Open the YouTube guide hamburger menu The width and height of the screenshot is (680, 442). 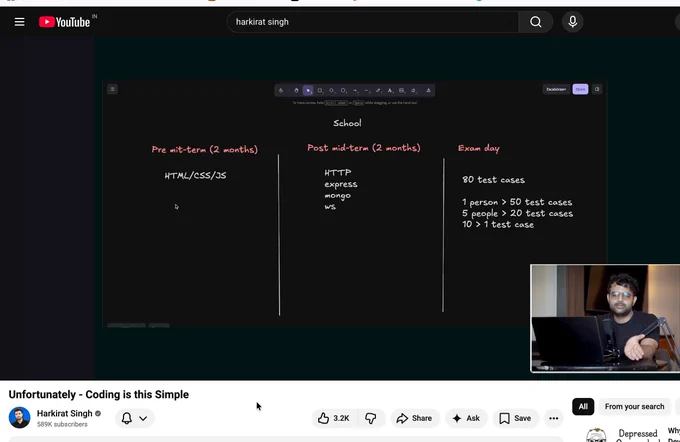click(20, 22)
